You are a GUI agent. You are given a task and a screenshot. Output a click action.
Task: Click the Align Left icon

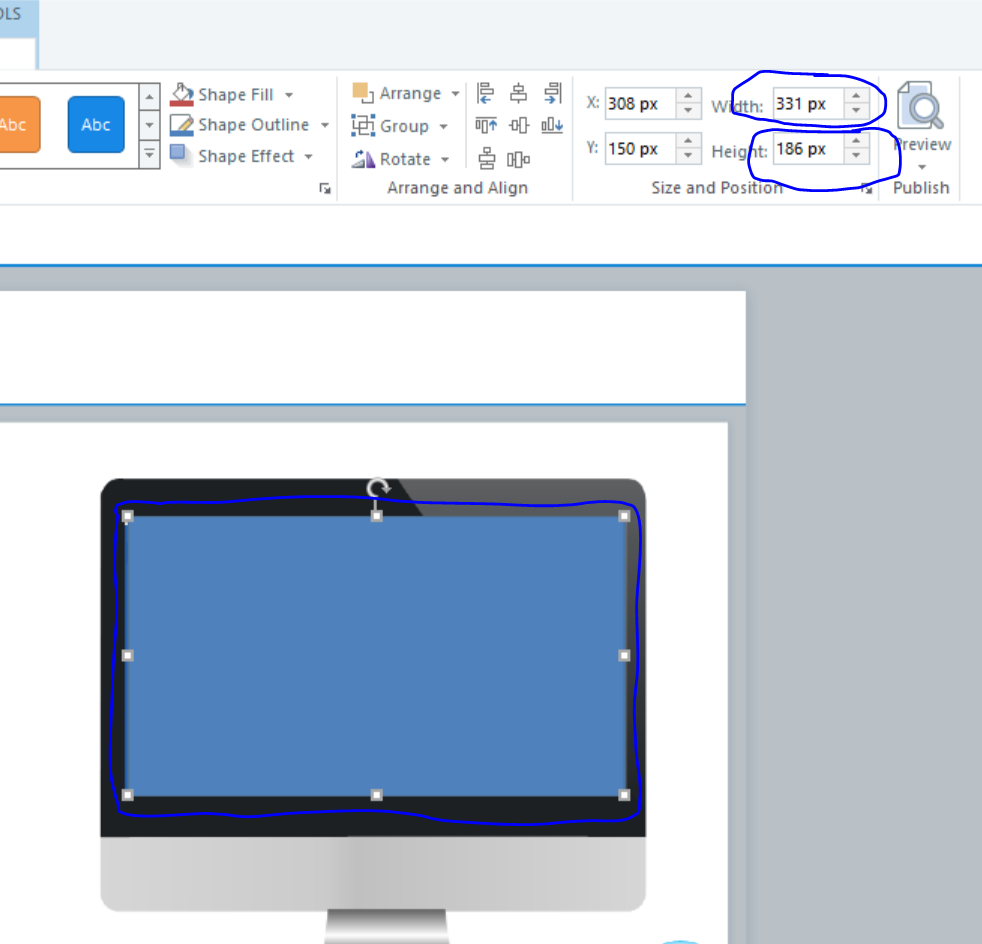(x=485, y=93)
